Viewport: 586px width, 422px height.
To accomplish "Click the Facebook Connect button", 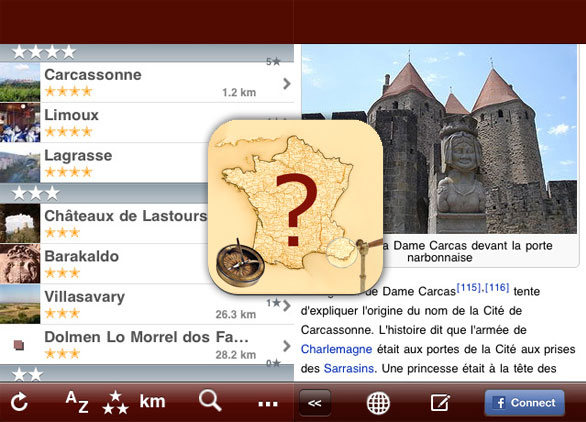I will [524, 403].
